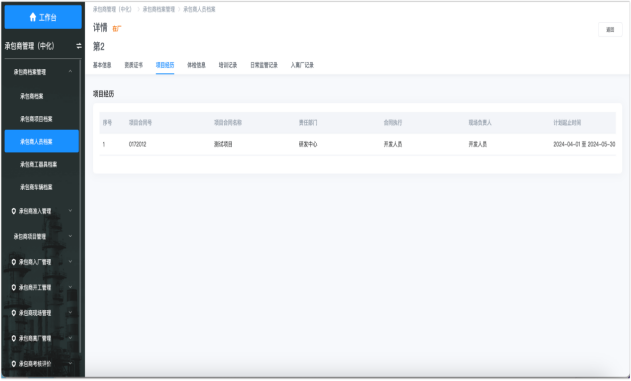Image resolution: width=631 pixels, height=381 pixels.
Task: Click the 承包商项目管理 menu label
Action: [x=30, y=237]
